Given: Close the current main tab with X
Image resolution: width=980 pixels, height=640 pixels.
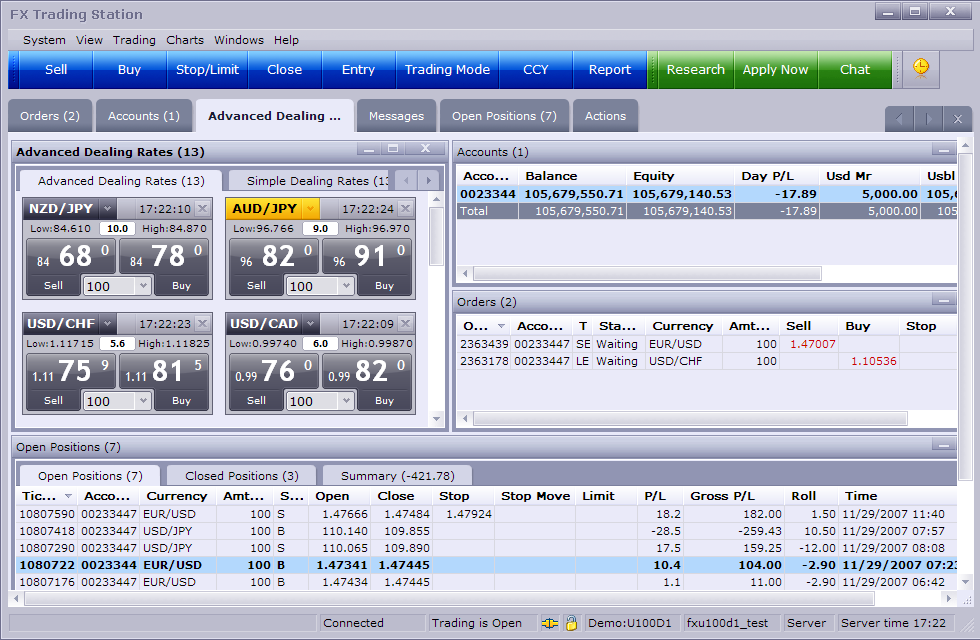Looking at the screenshot, I should pos(958,119).
